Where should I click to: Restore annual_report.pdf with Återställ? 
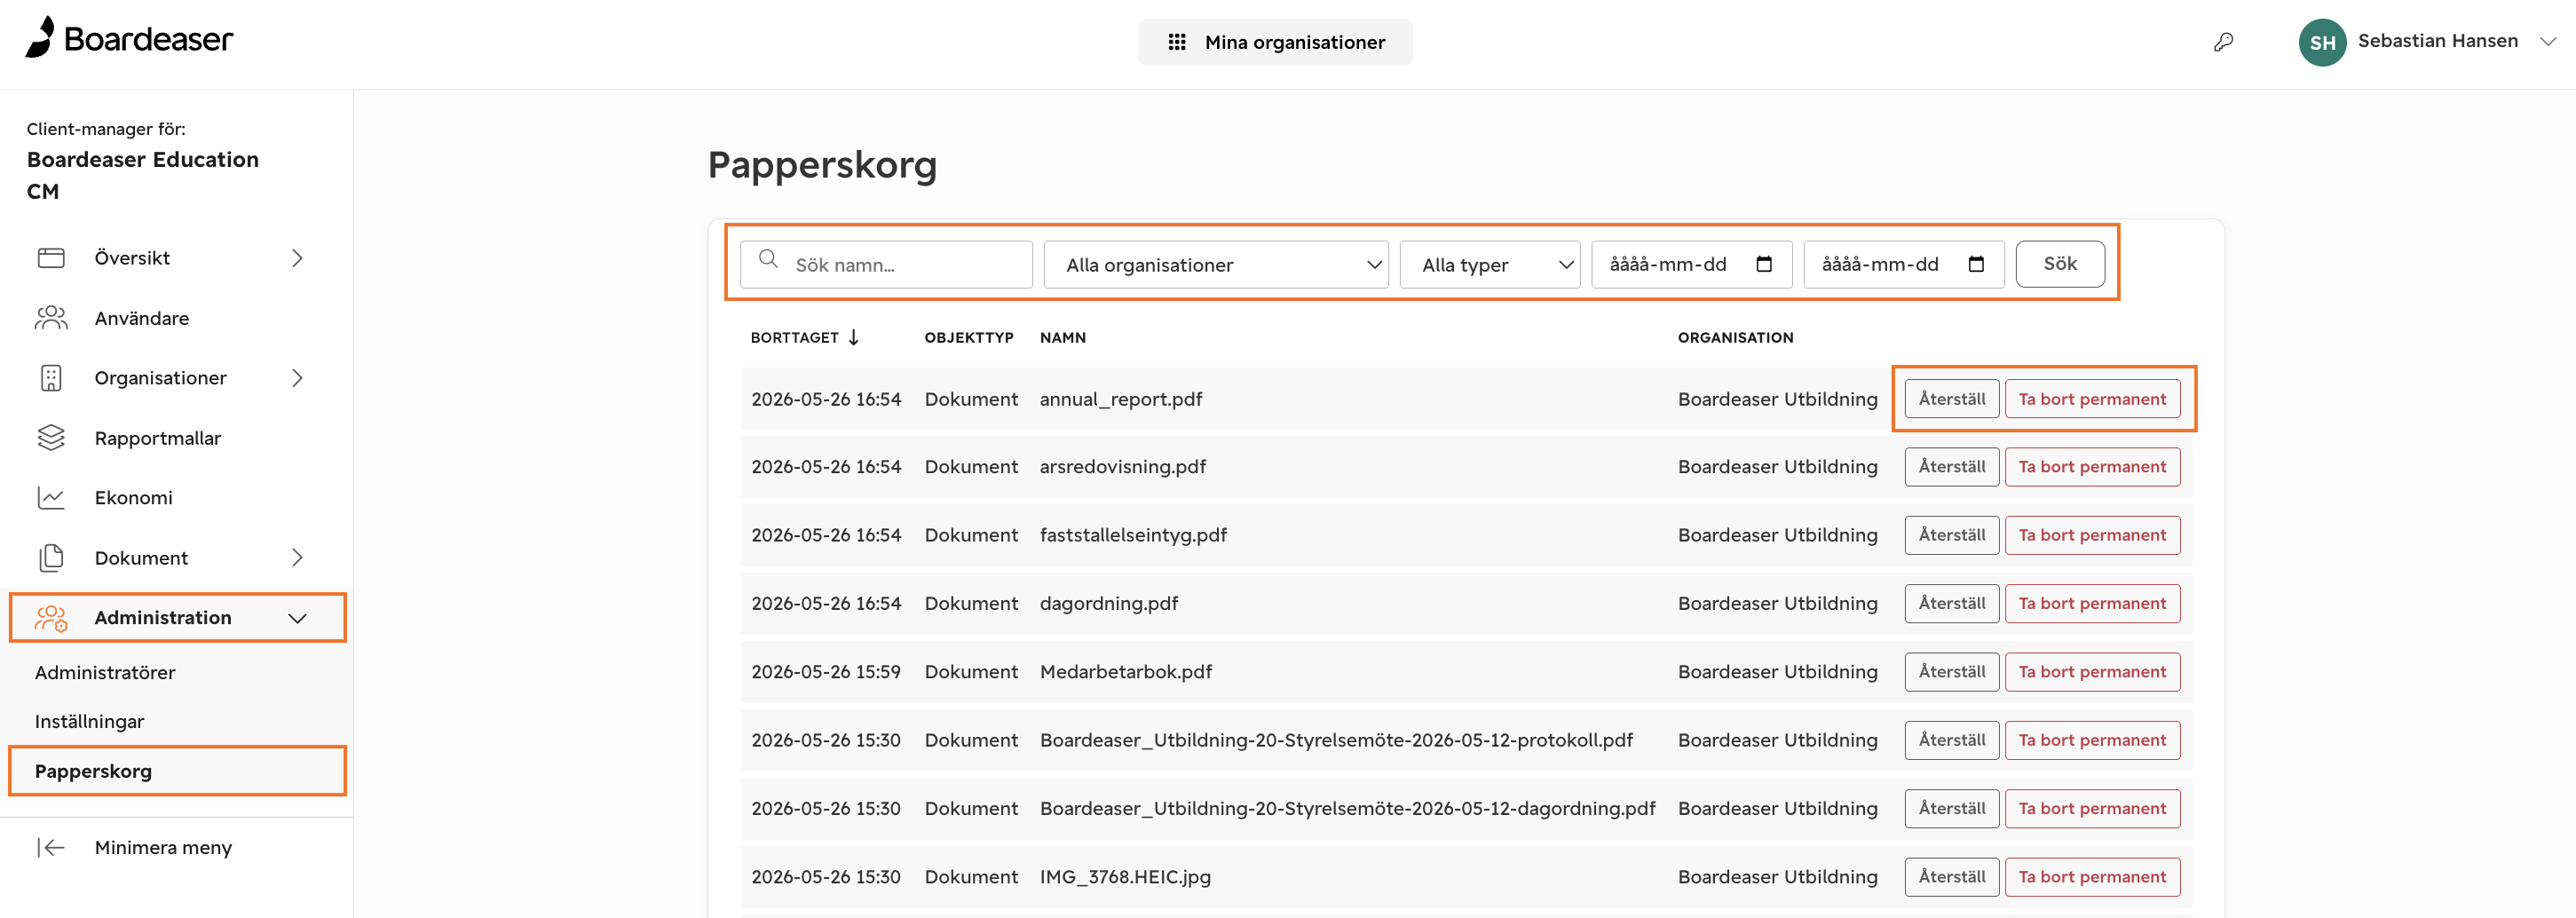pyautogui.click(x=1952, y=399)
